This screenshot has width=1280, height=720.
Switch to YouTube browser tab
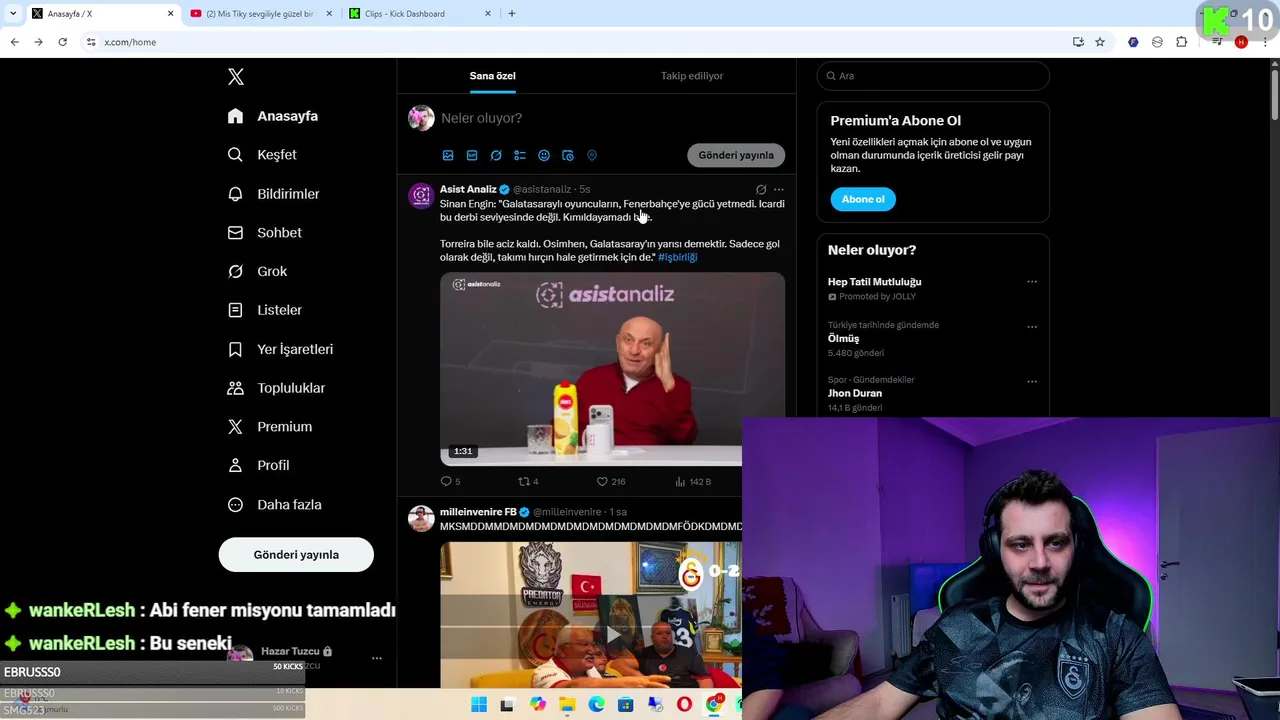260,14
